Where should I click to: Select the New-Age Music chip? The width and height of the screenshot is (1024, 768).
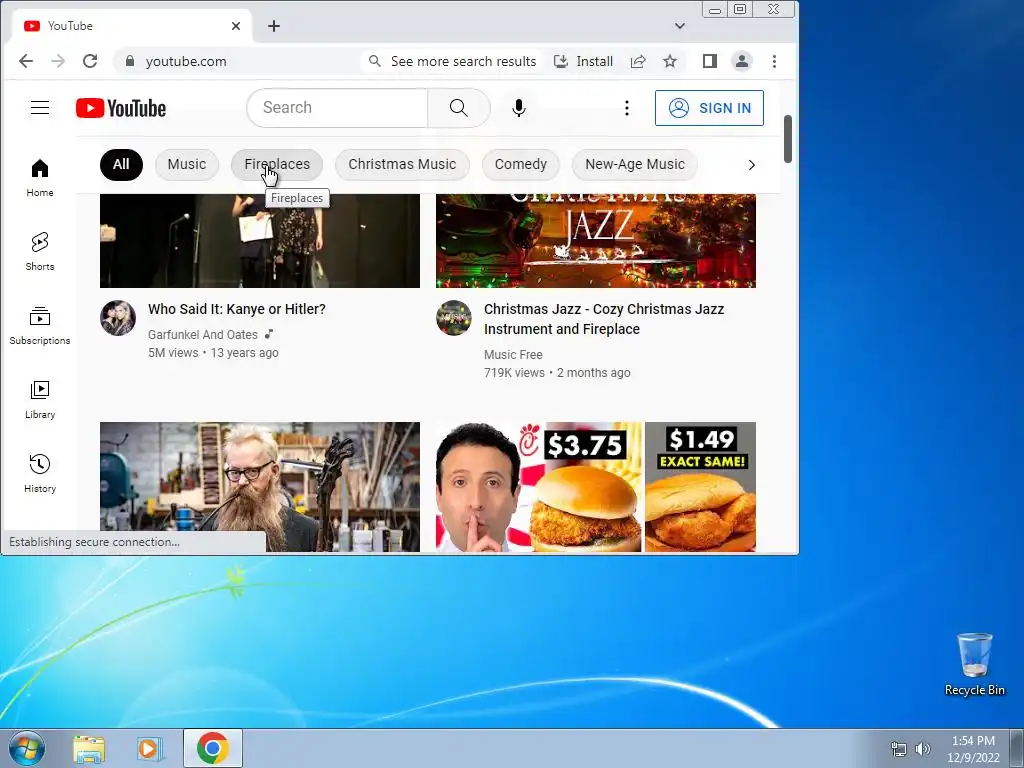(635, 165)
